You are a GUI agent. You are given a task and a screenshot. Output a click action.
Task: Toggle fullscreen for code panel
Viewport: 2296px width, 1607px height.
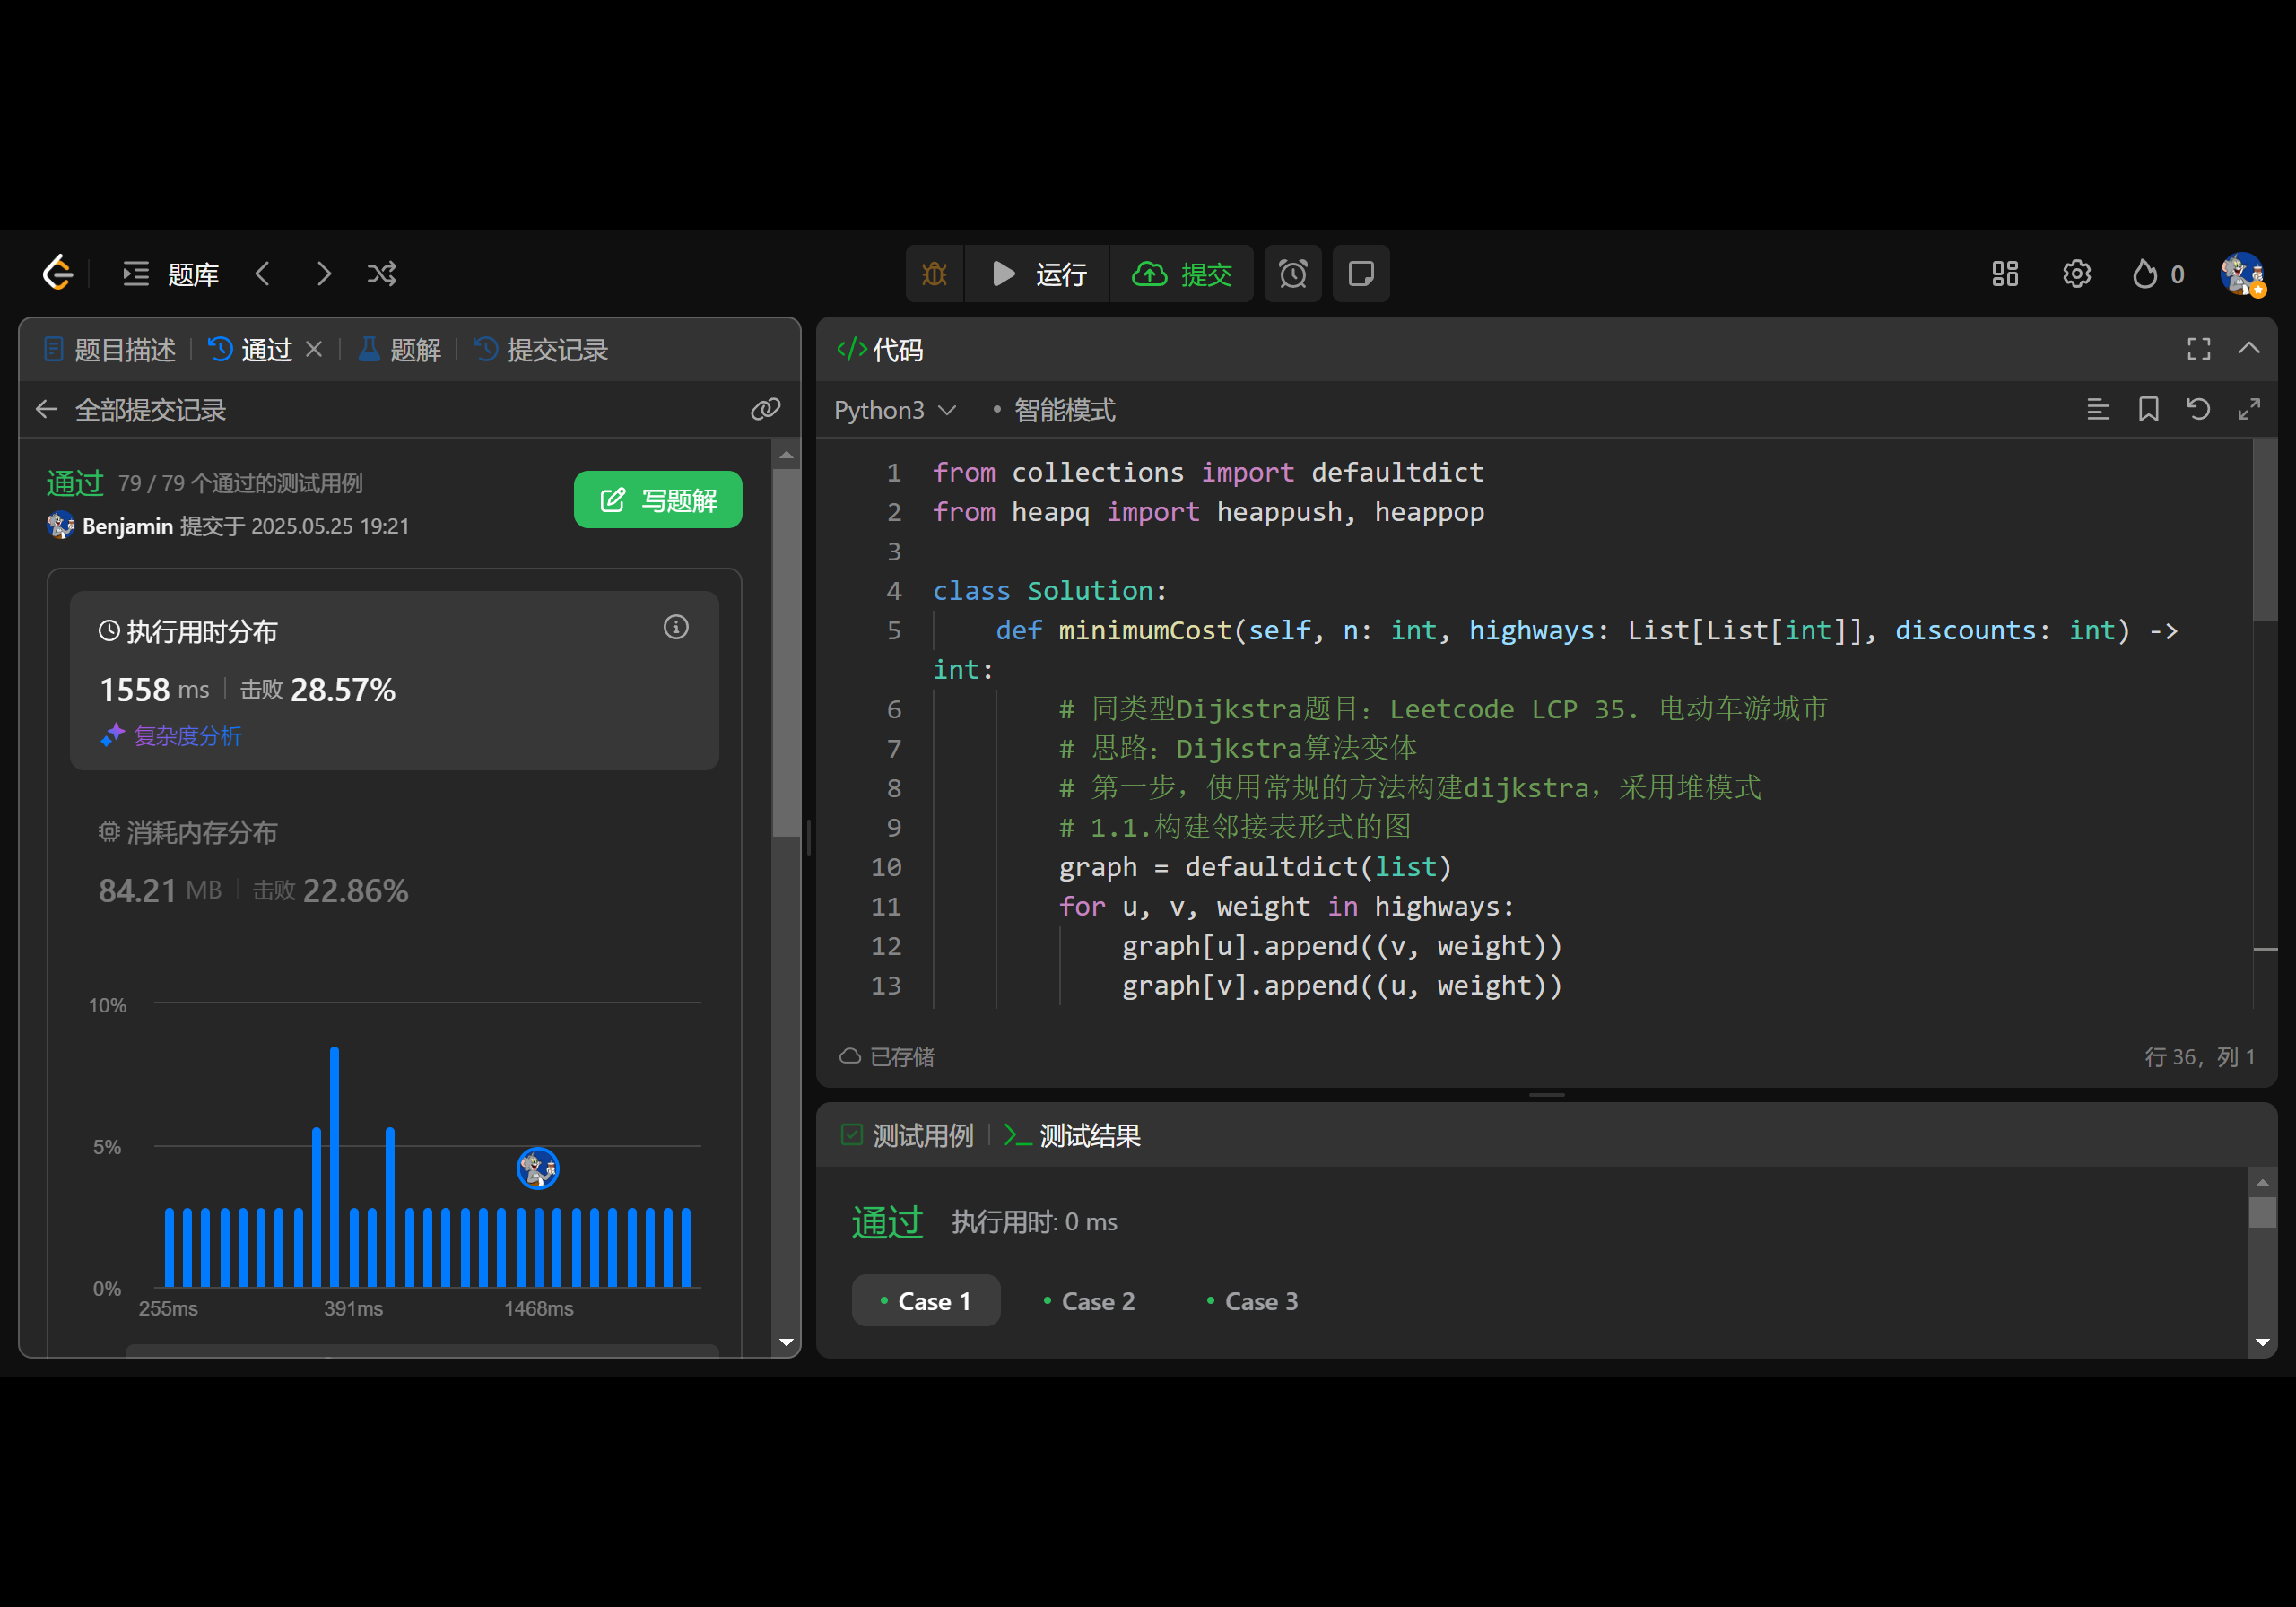[x=2198, y=348]
